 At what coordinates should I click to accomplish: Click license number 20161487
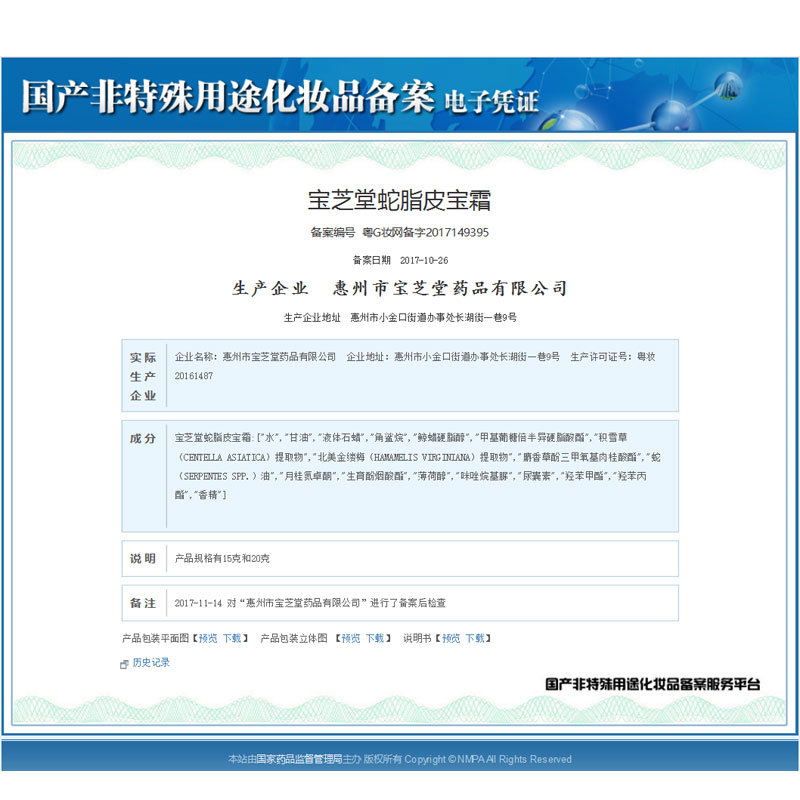pyautogui.click(x=194, y=376)
